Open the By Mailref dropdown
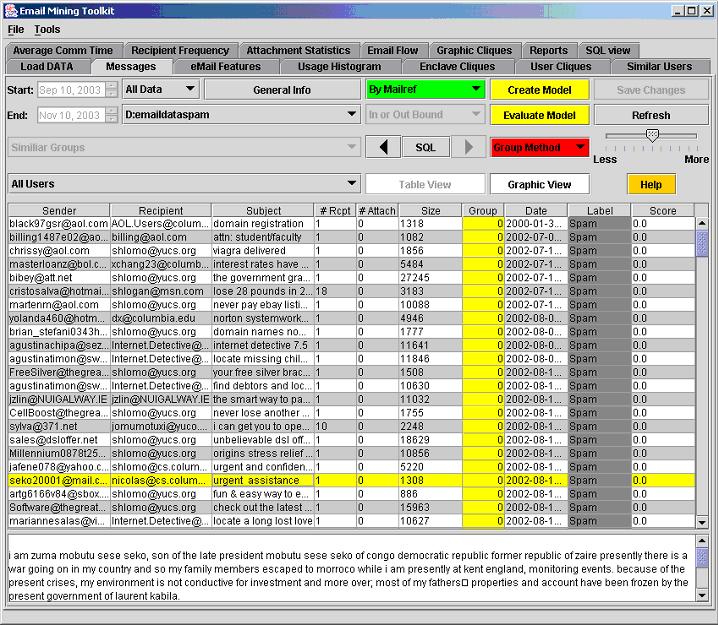 (x=424, y=89)
